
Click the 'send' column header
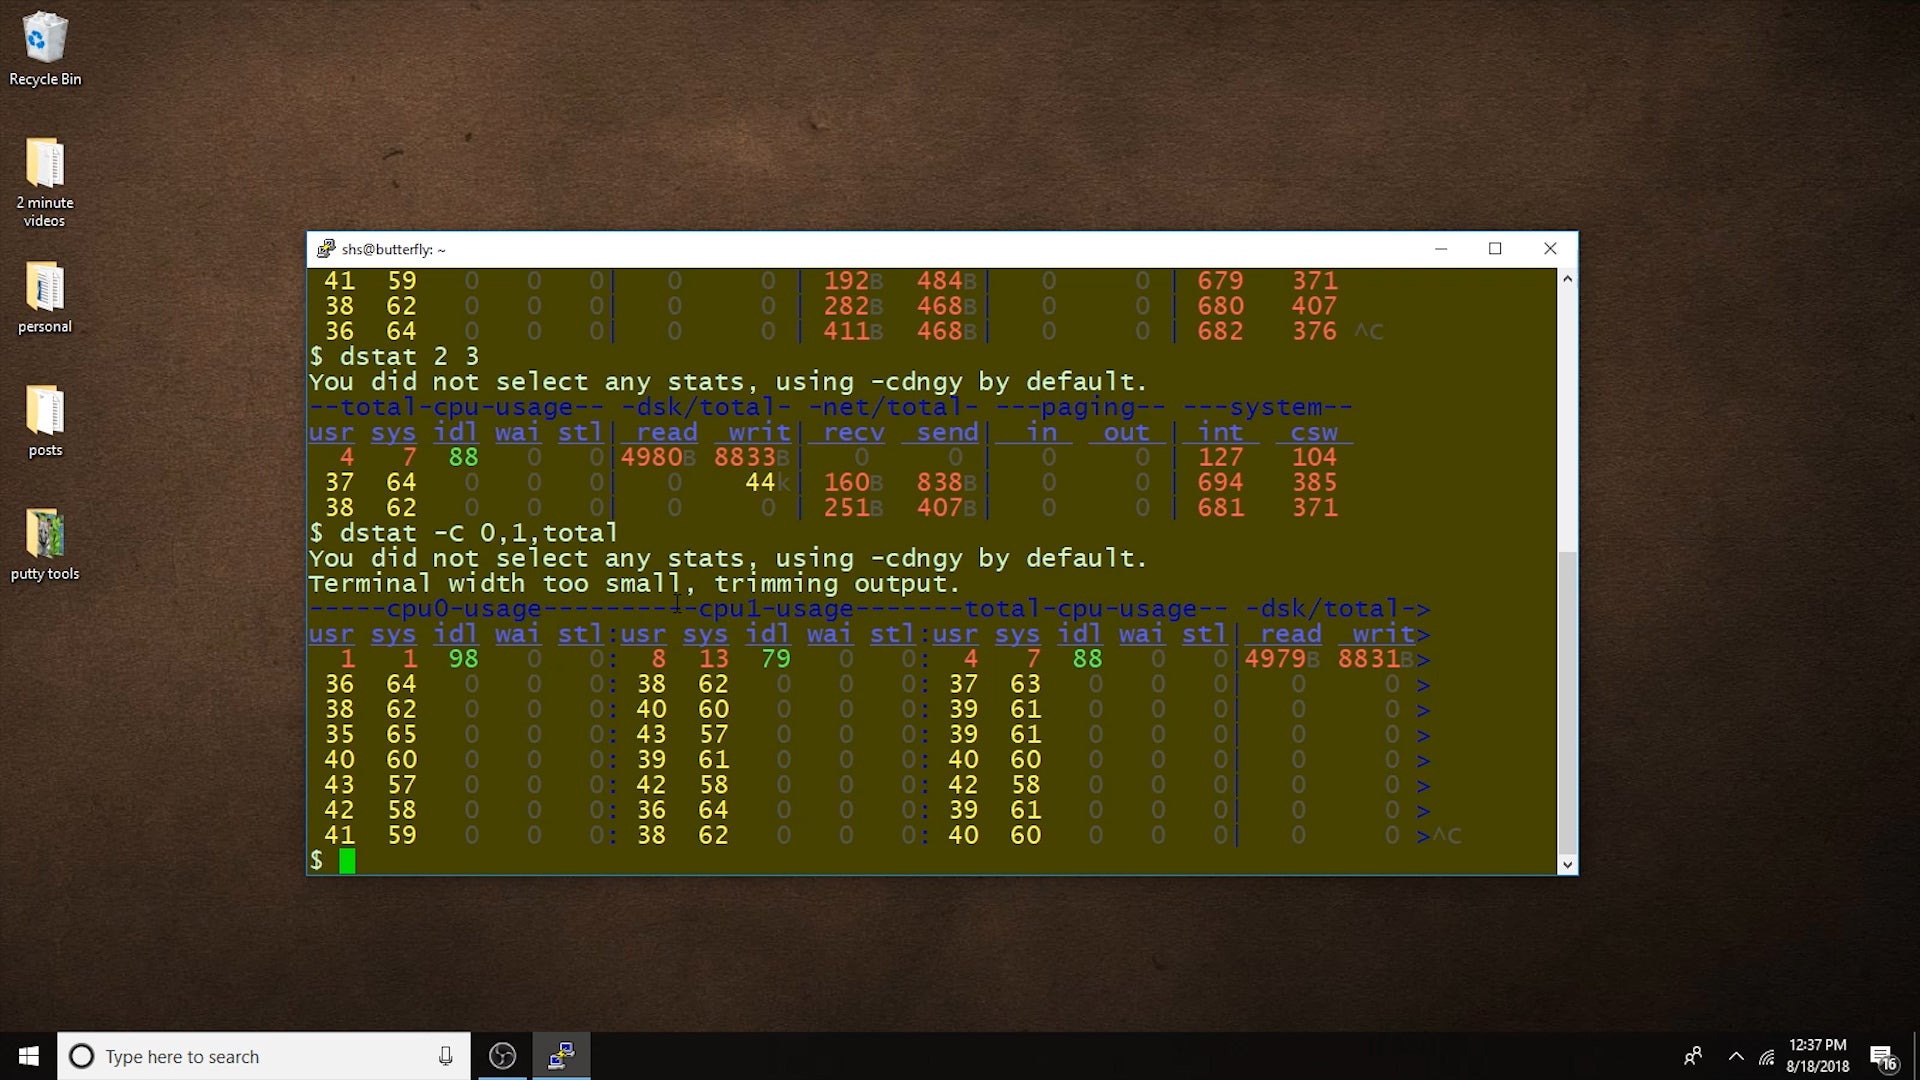947,432
